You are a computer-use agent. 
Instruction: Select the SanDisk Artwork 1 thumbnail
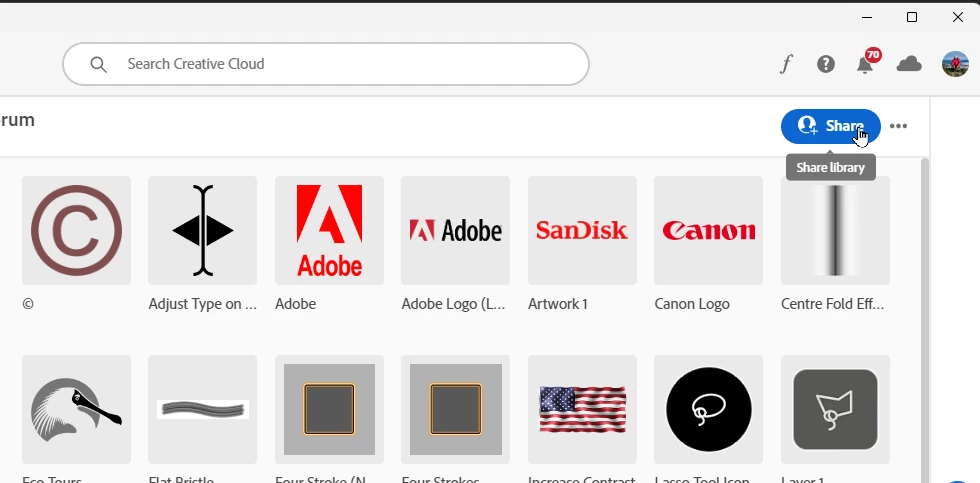(x=582, y=231)
